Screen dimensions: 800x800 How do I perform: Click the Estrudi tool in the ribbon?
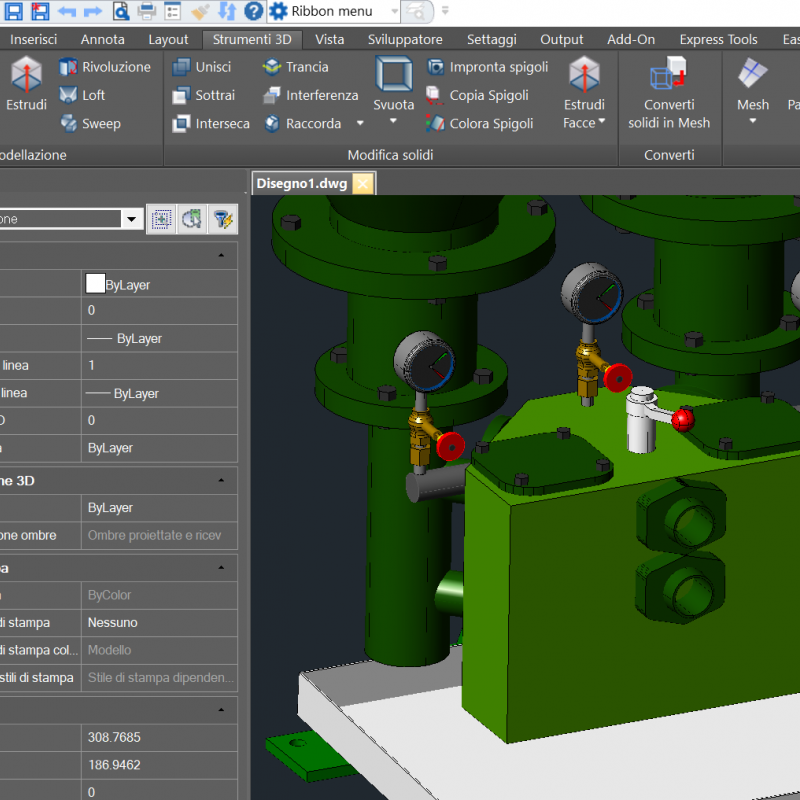coord(26,83)
